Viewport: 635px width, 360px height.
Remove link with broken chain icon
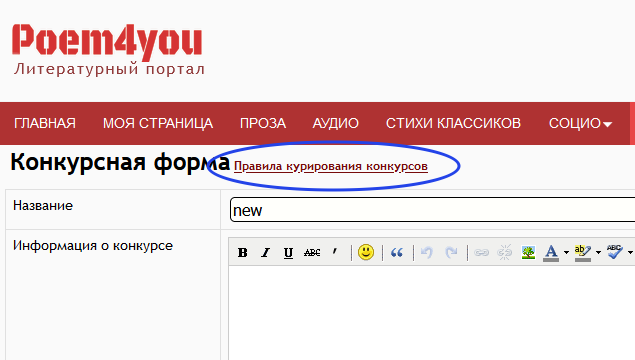tap(505, 252)
